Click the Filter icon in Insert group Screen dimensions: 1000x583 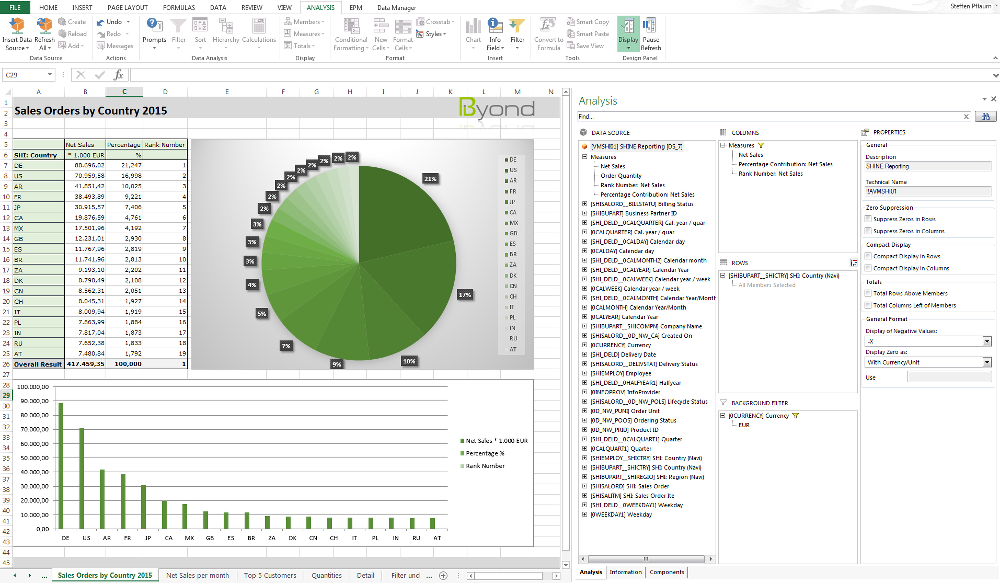click(x=517, y=26)
